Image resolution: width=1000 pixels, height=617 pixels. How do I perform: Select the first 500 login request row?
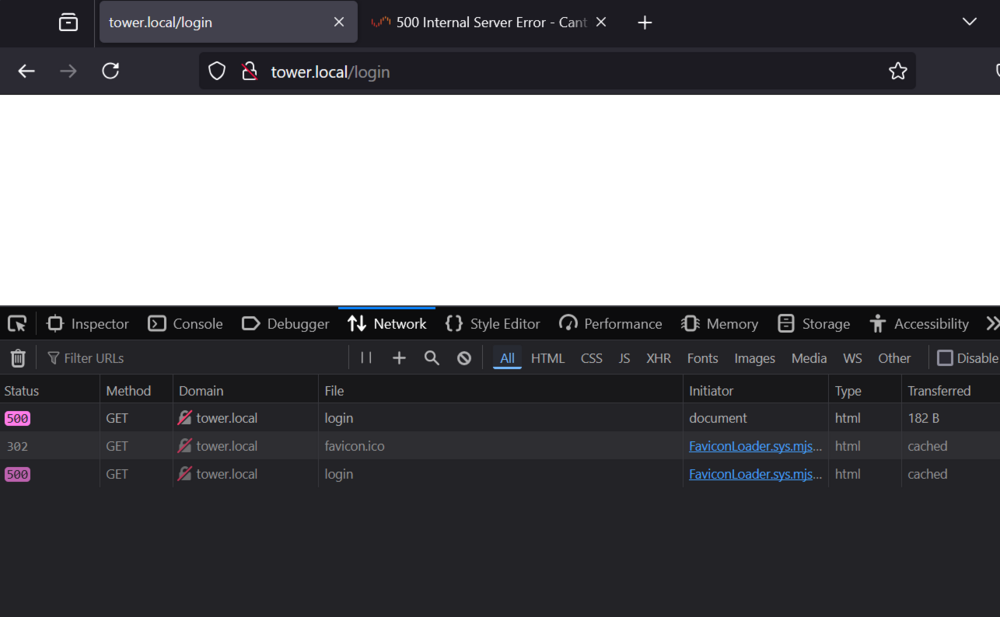pyautogui.click(x=500, y=418)
